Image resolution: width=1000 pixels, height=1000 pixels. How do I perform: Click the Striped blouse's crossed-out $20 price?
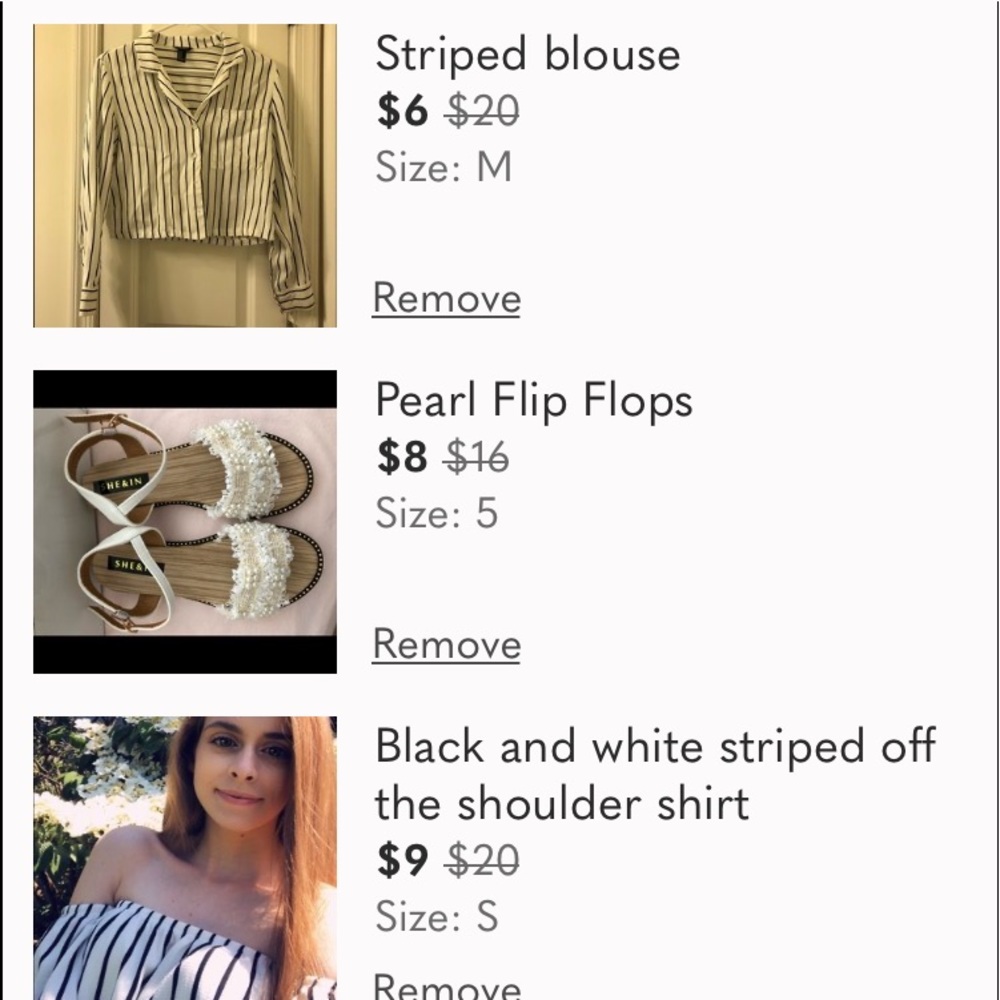[482, 111]
